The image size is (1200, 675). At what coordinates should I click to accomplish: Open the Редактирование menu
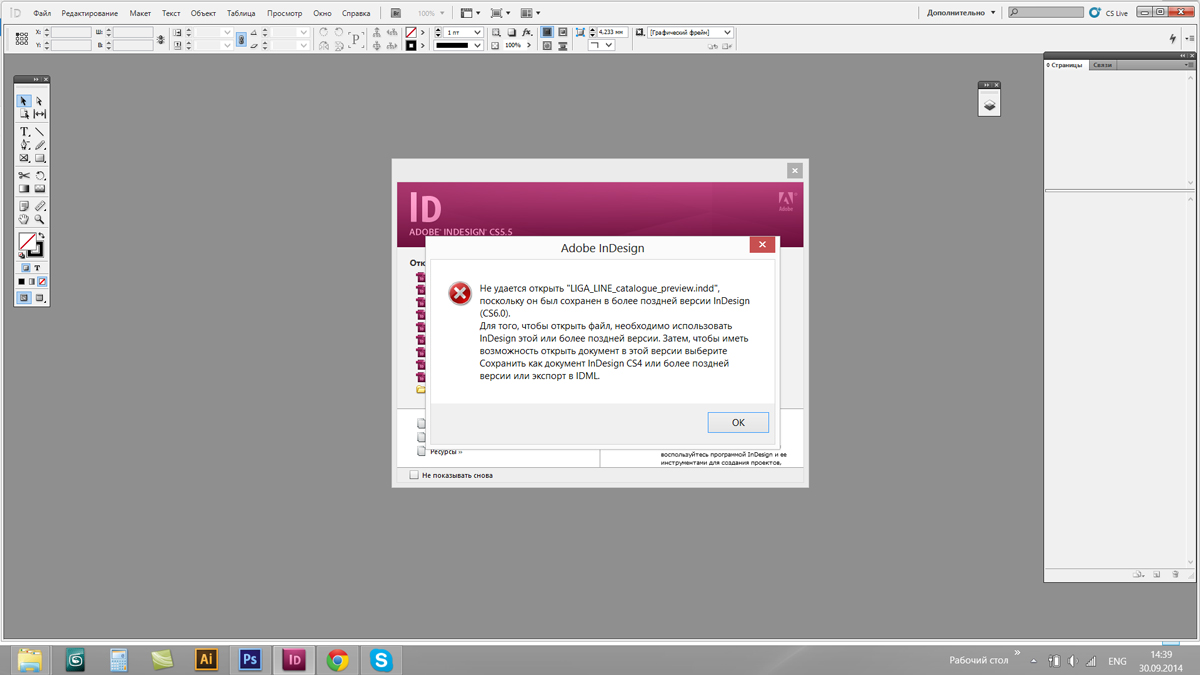[89, 13]
